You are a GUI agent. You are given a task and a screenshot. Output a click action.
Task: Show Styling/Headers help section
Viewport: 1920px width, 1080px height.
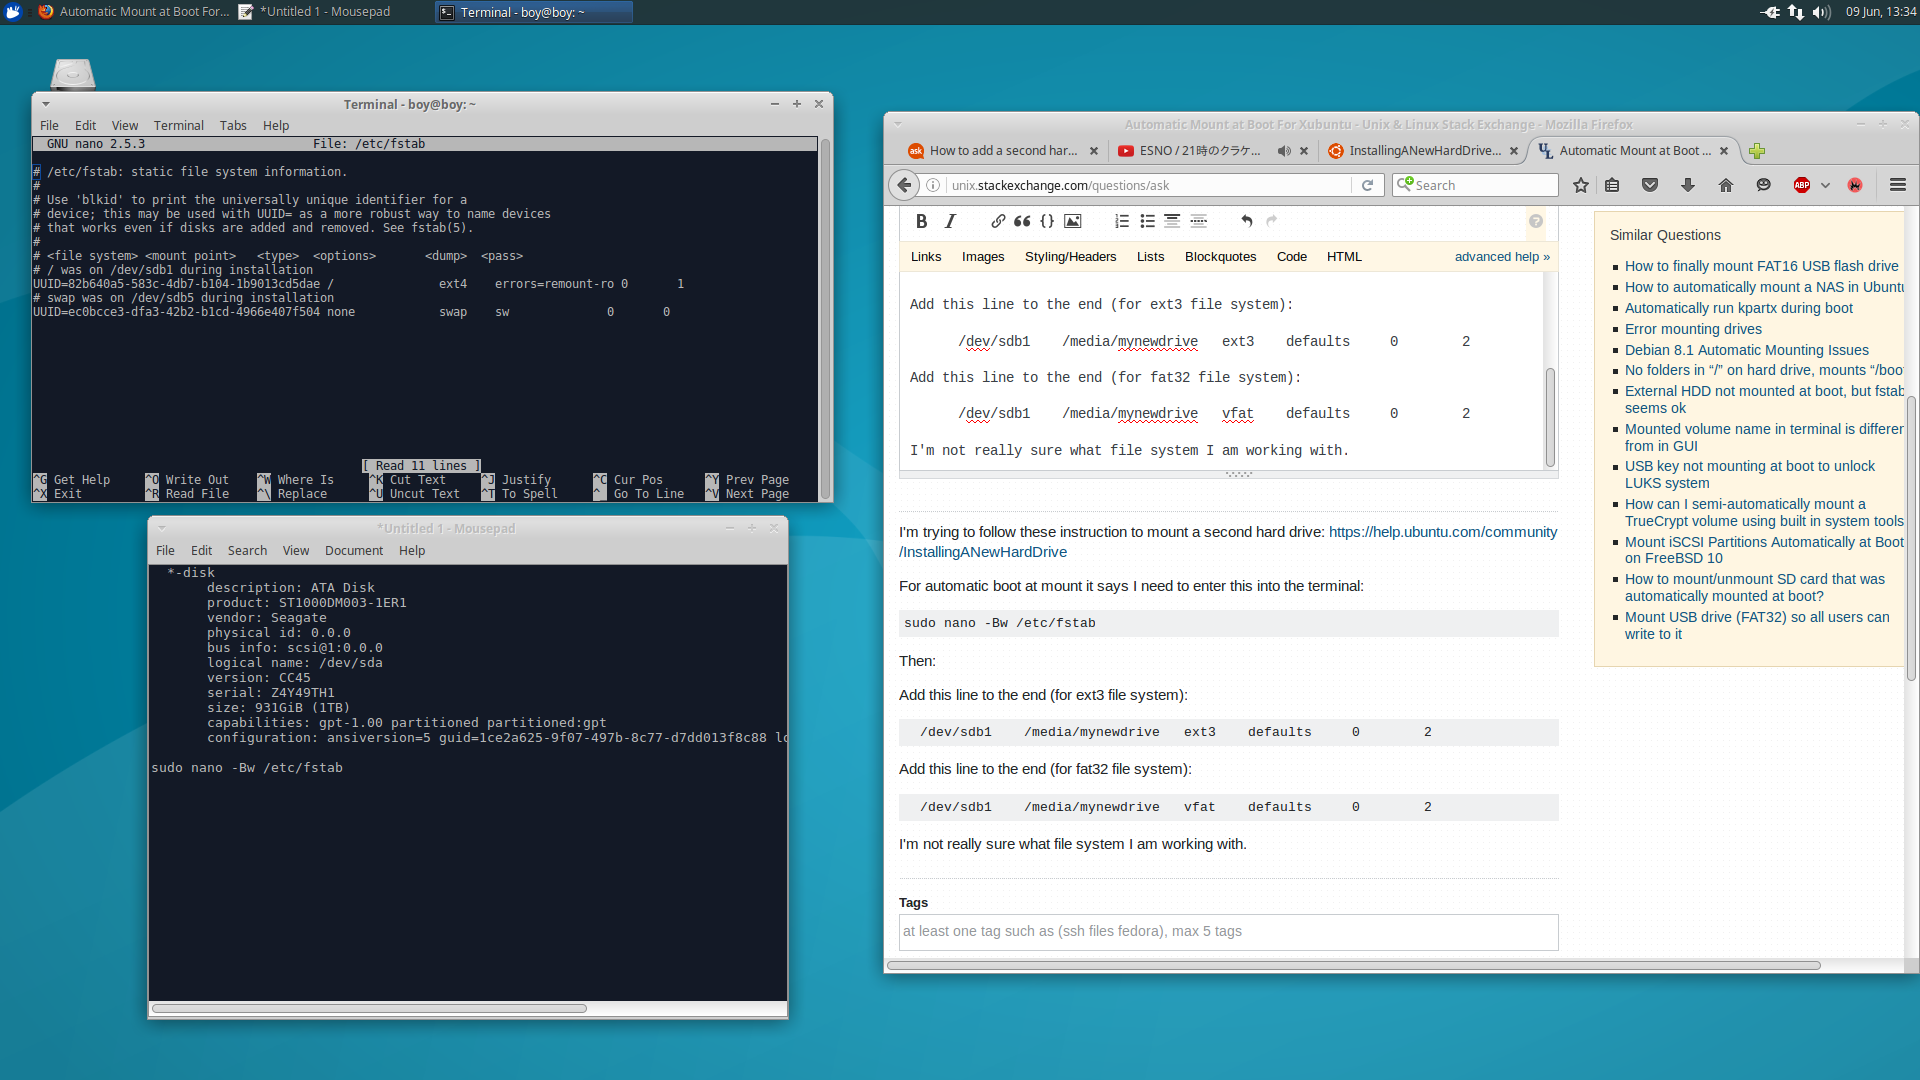[x=1070, y=257]
